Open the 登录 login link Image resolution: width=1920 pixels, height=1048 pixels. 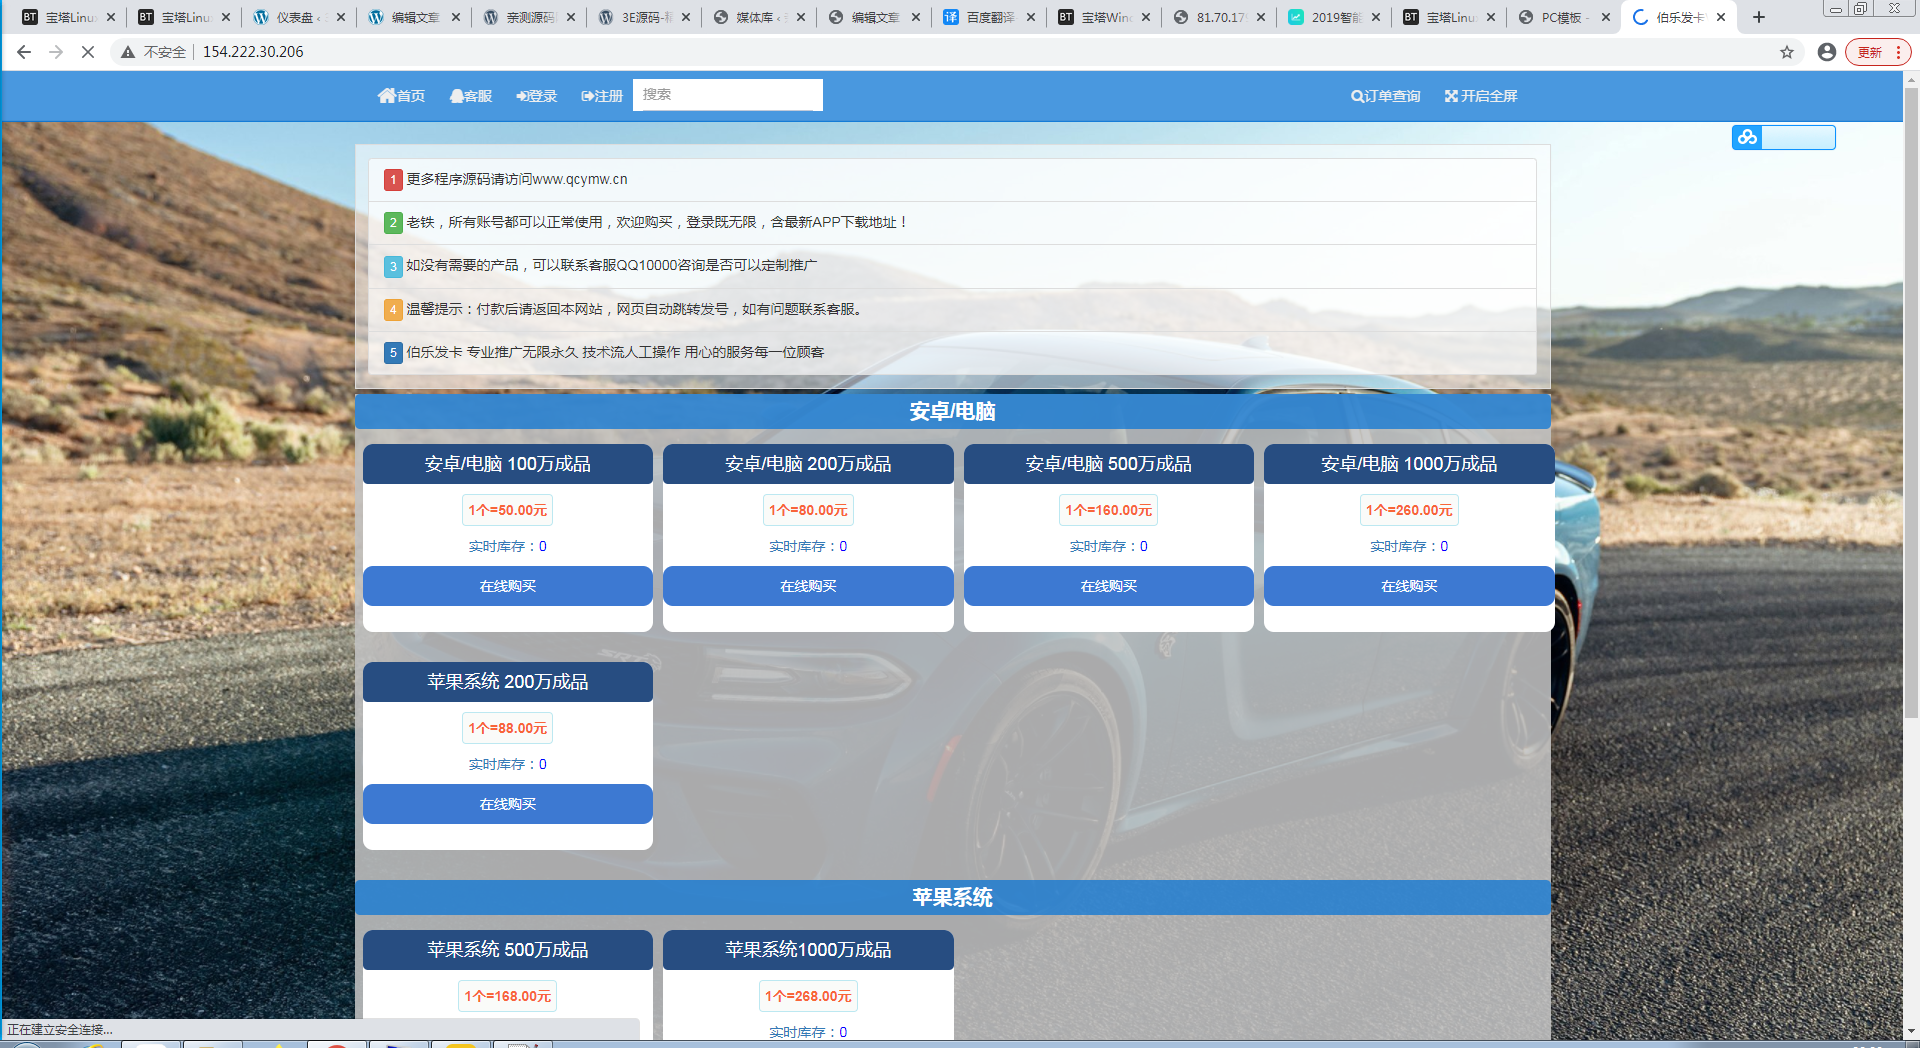click(x=537, y=96)
